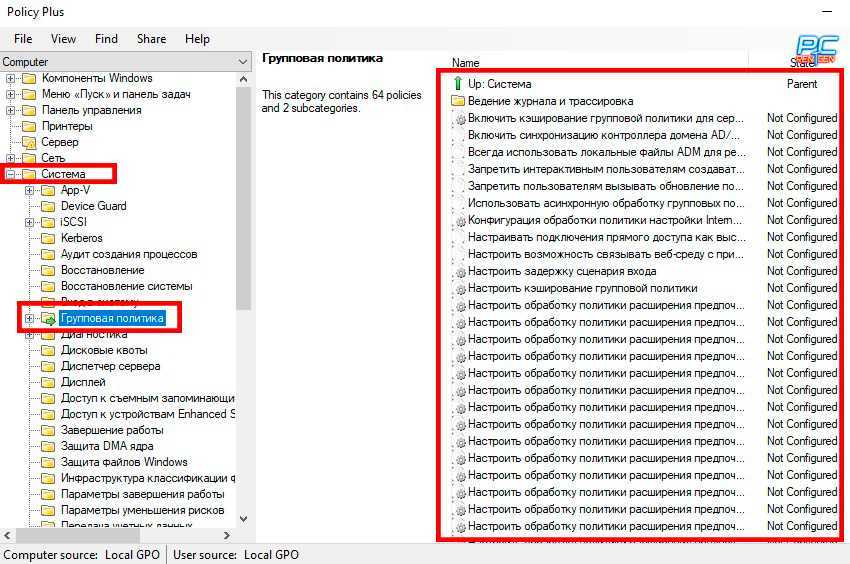The image size is (850, 564).
Task: Click the Завершение работы folder icon
Action: pos(48,430)
